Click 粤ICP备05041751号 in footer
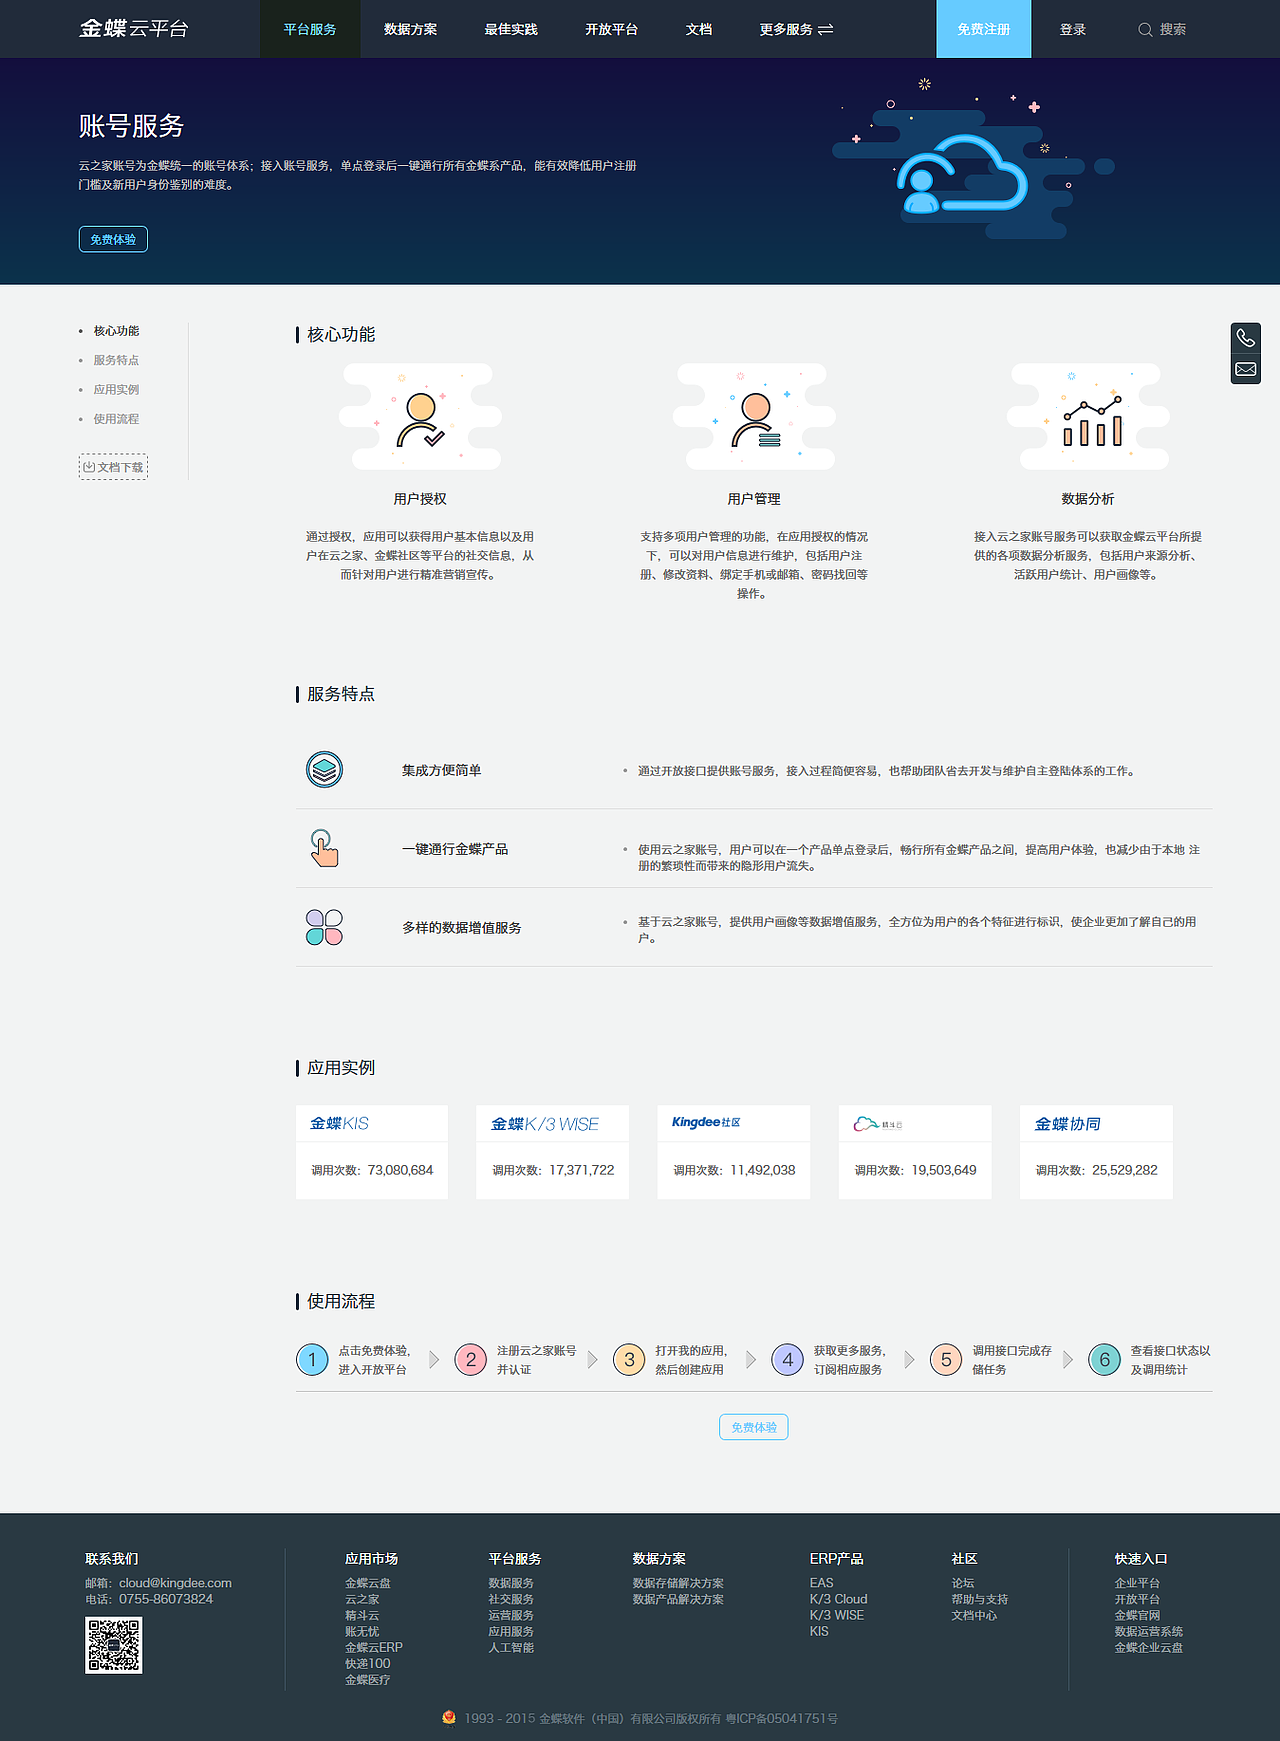1280x1741 pixels. point(782,1718)
